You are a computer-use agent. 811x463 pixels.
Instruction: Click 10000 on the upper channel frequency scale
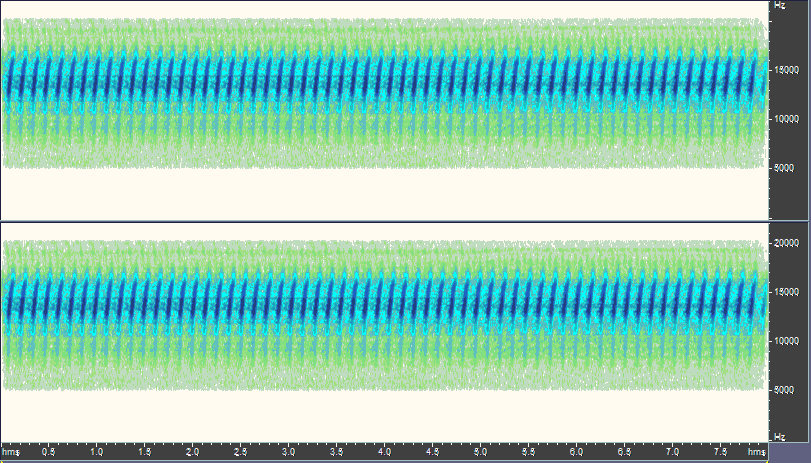click(x=786, y=119)
